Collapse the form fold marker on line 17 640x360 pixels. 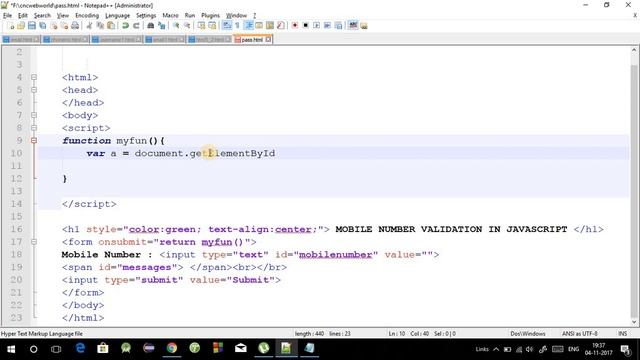coord(34,242)
